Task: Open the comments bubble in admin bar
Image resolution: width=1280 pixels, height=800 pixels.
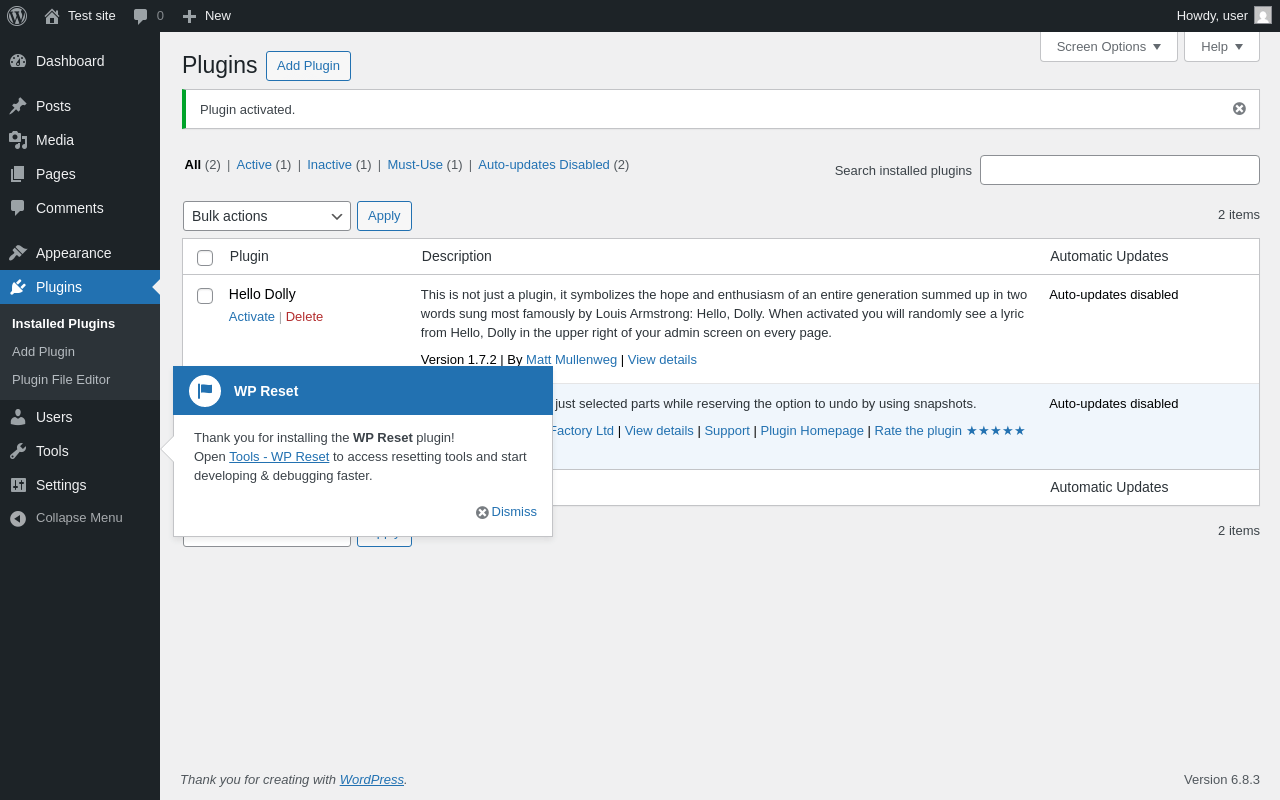Action: (141, 16)
